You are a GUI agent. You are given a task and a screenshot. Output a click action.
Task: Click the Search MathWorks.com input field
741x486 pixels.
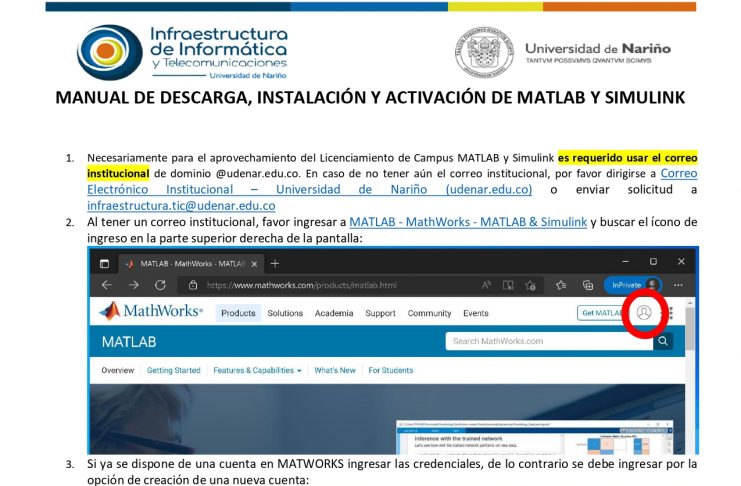point(549,341)
